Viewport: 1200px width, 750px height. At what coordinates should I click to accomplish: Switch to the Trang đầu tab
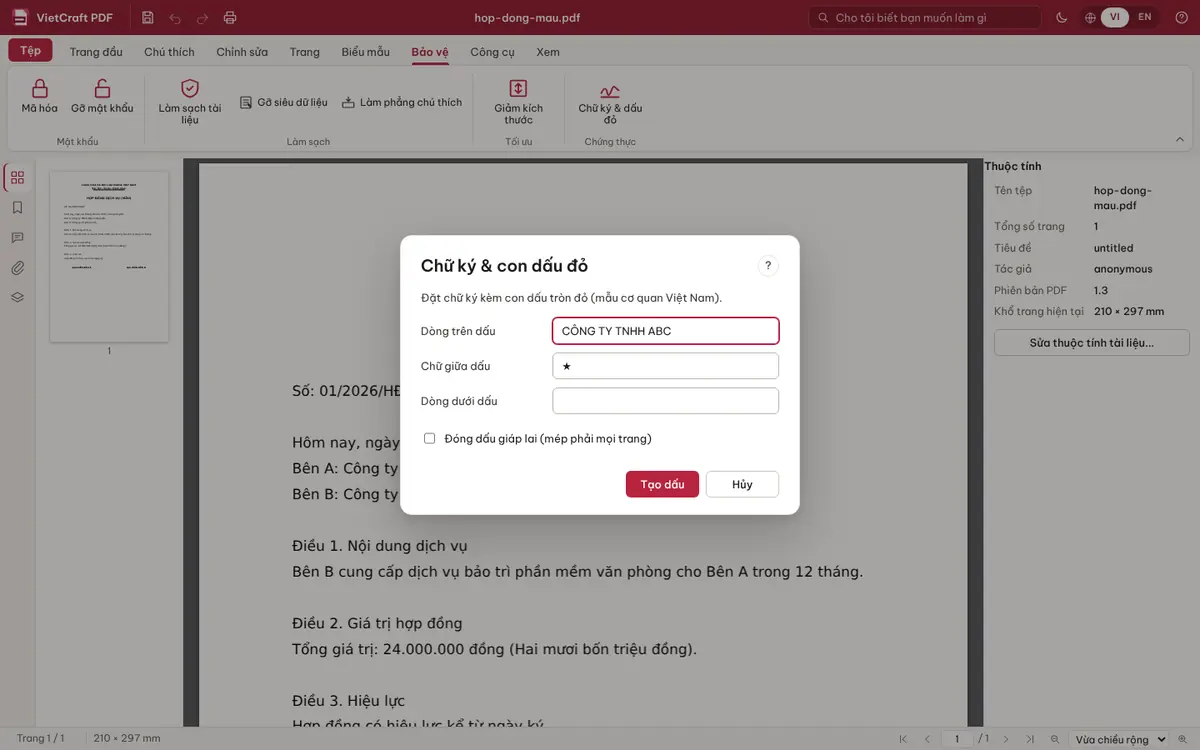point(96,52)
